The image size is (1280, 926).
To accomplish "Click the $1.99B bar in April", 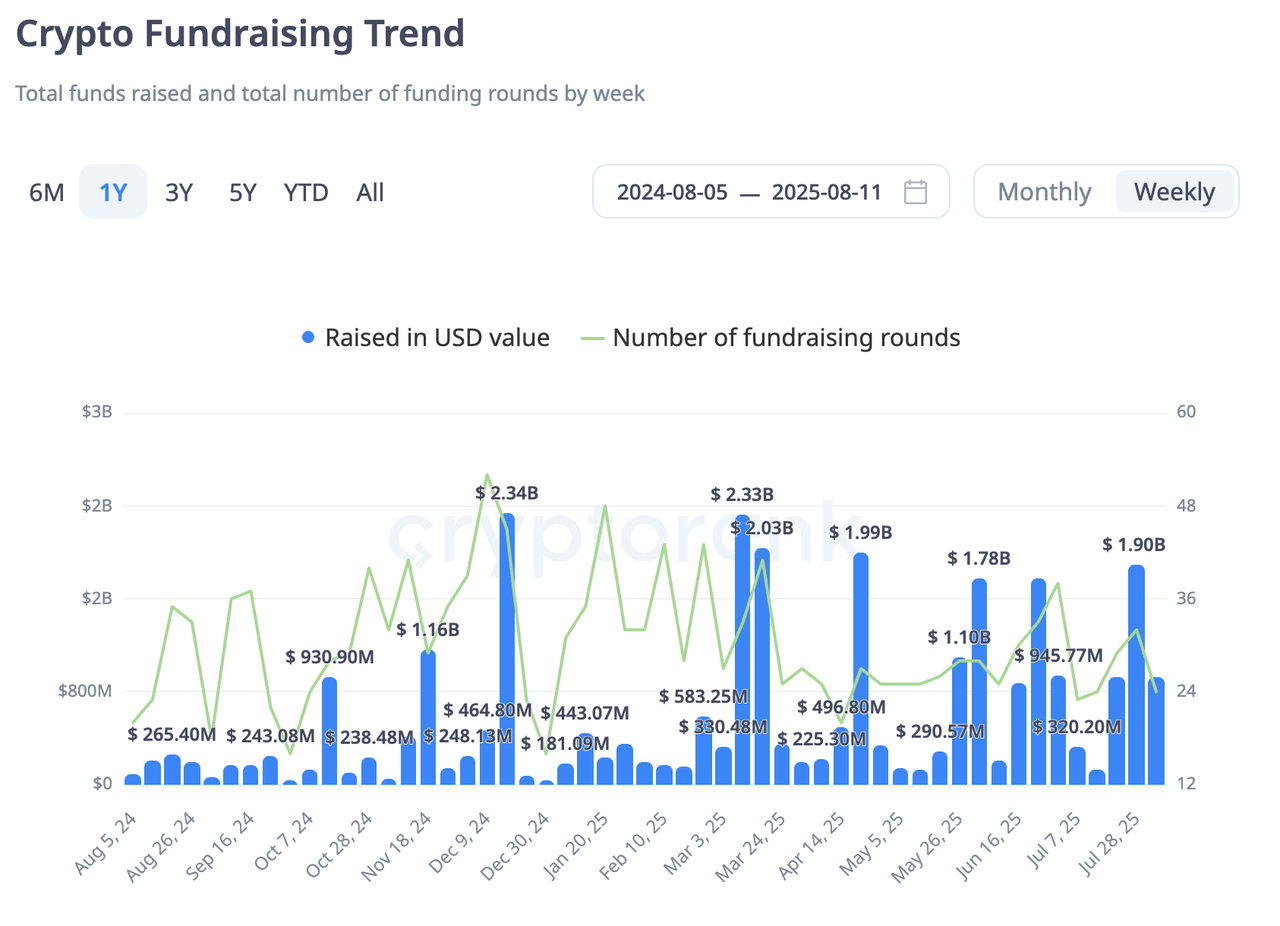I will pyautogui.click(x=860, y=670).
